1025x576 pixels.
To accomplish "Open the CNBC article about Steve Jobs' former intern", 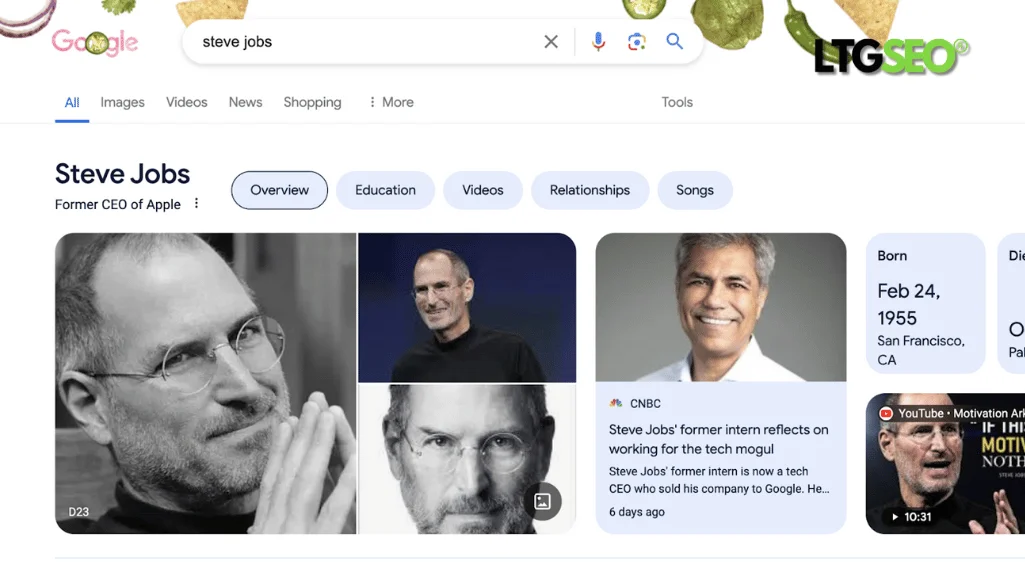I will (x=718, y=438).
